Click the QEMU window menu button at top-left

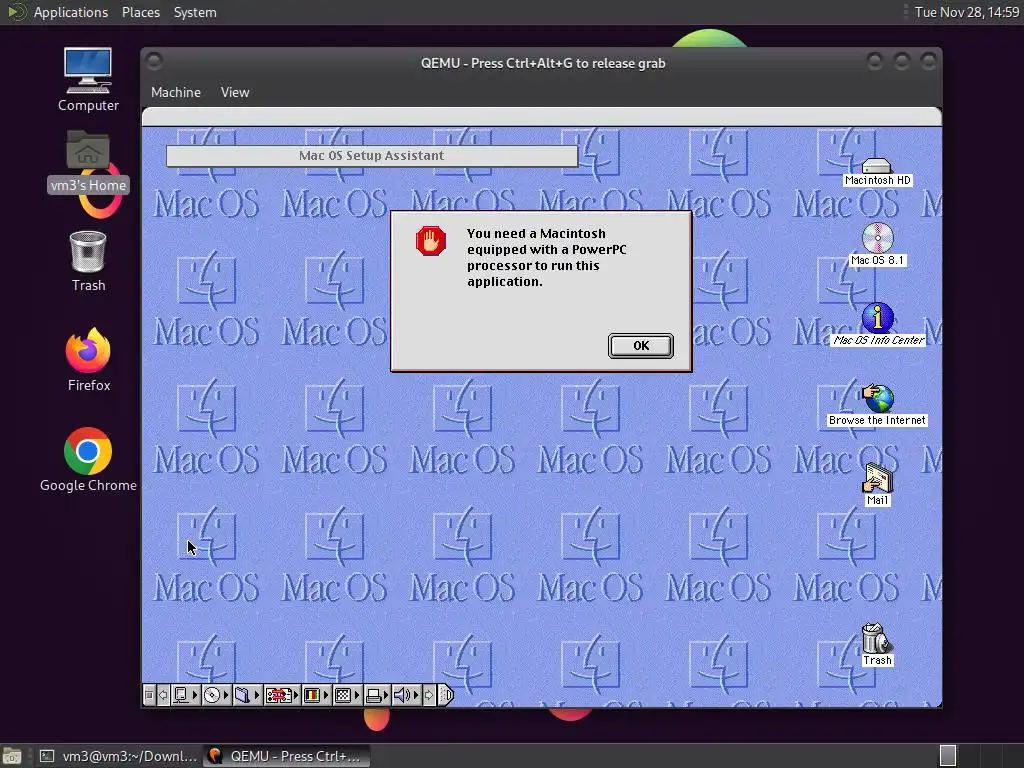pos(154,61)
